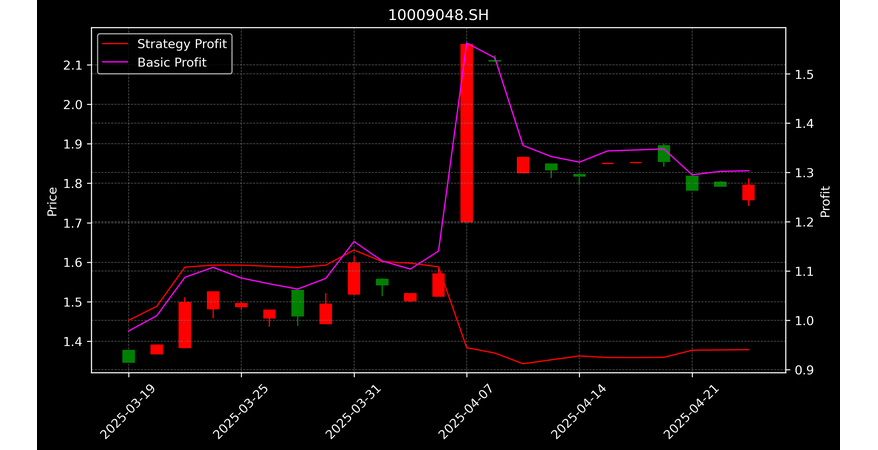Click the 0.9 profit tick label
Screen dimensions: 878x450
click(x=804, y=370)
